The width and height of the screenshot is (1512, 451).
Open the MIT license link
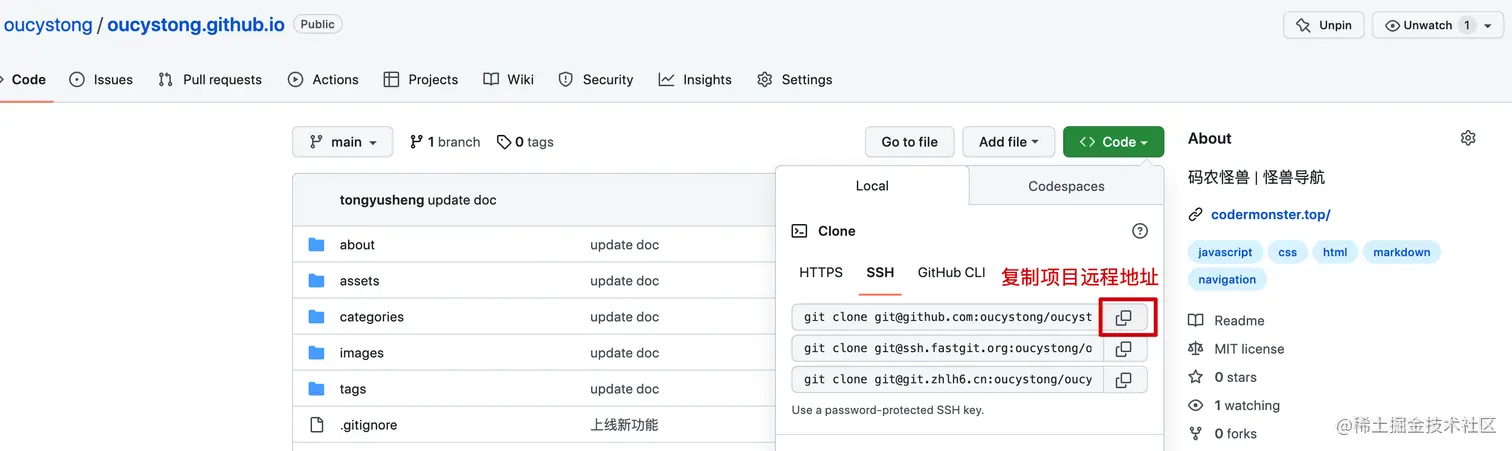(x=1236, y=349)
